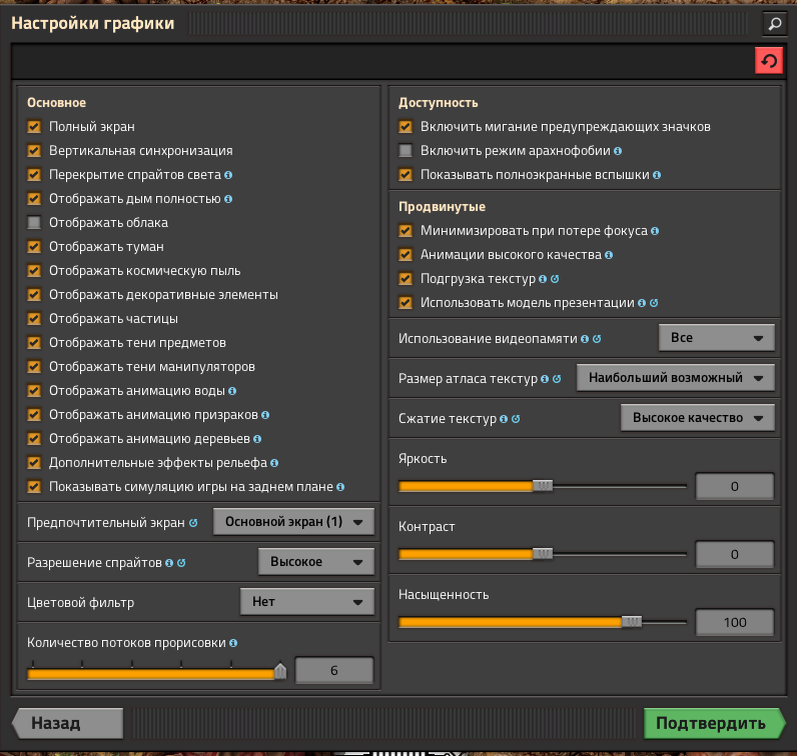Disable Отображать туман checkbox
This screenshot has height=756, width=797.
[34, 247]
